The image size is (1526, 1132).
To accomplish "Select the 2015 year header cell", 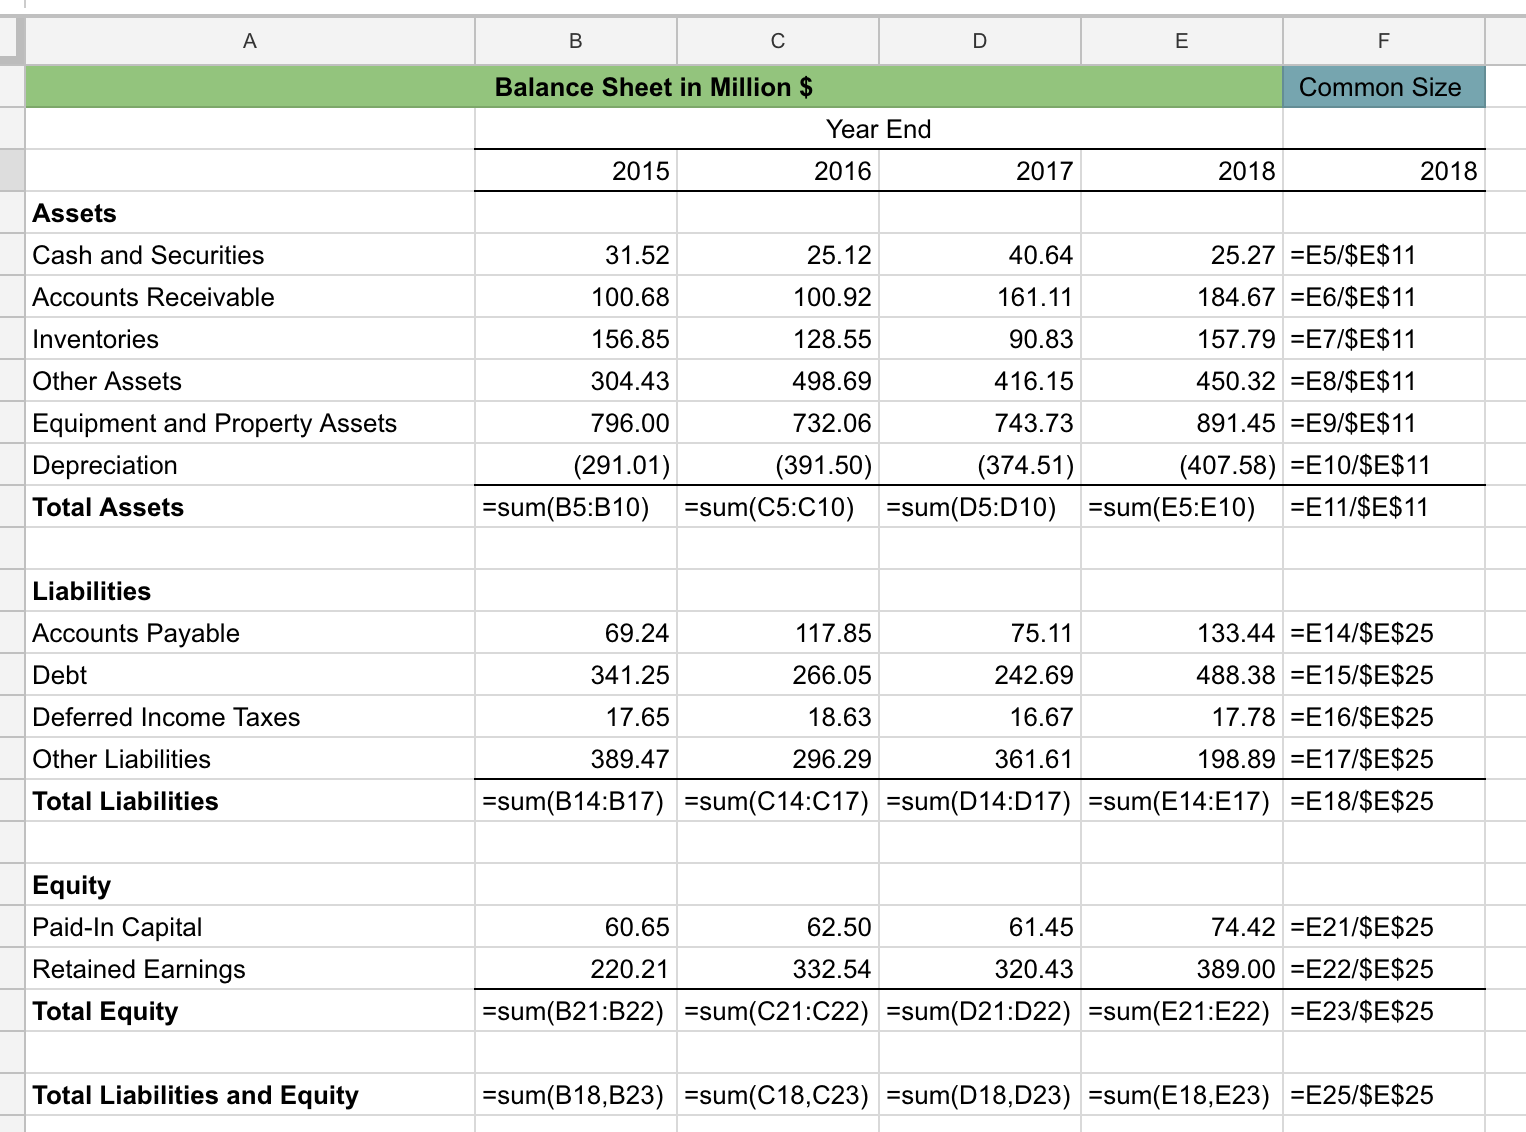I will [576, 171].
